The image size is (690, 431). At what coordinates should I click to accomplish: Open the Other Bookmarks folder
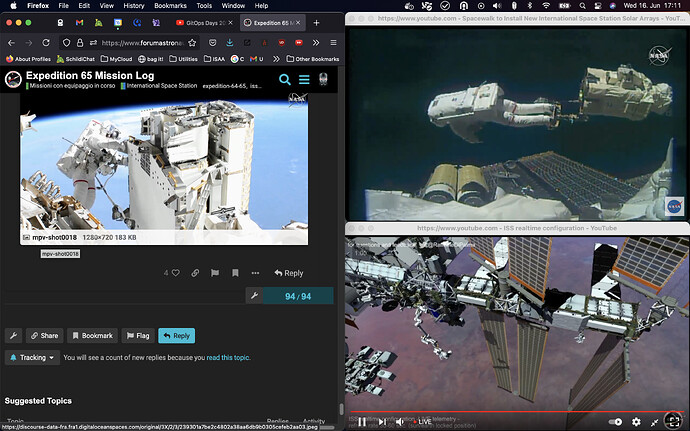tap(313, 59)
